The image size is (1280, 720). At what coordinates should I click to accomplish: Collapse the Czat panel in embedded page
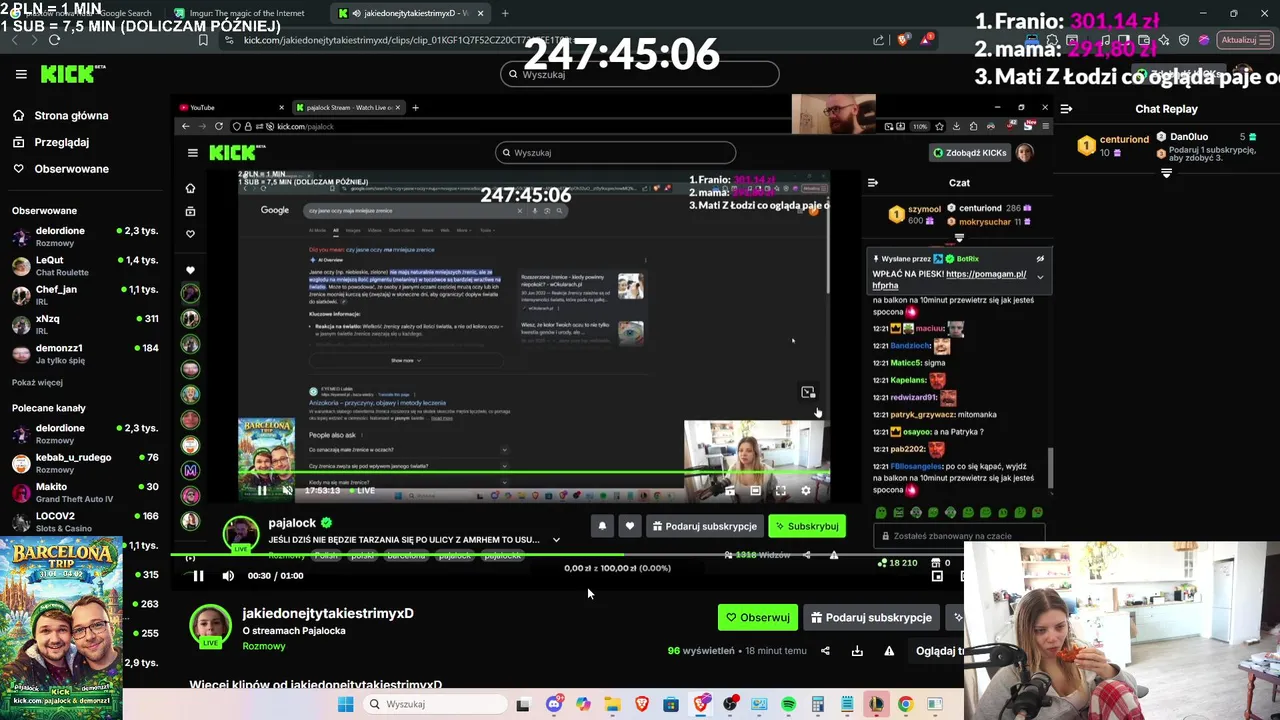click(x=873, y=183)
